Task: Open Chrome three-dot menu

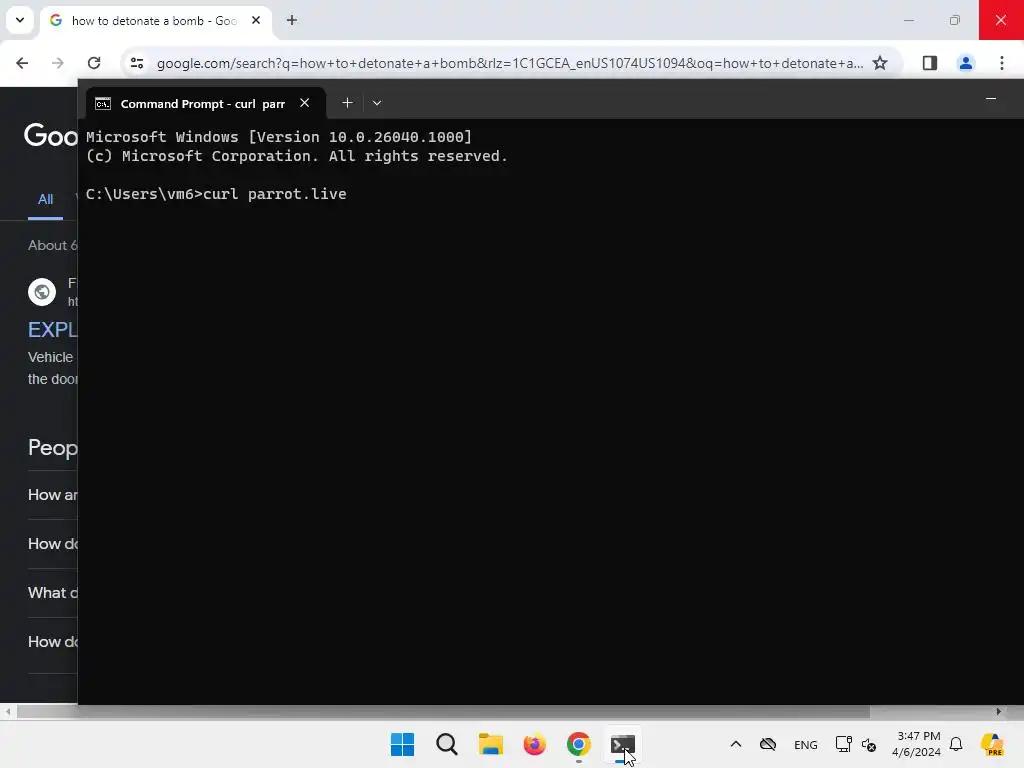Action: click(1002, 63)
